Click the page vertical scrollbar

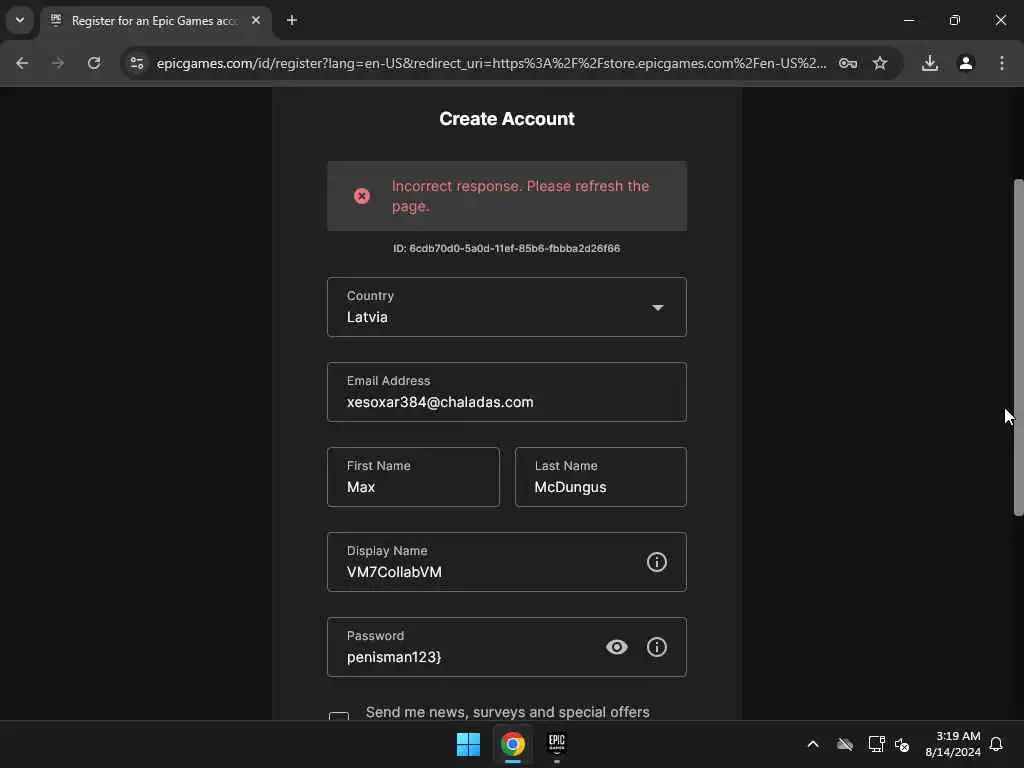pos(1018,347)
